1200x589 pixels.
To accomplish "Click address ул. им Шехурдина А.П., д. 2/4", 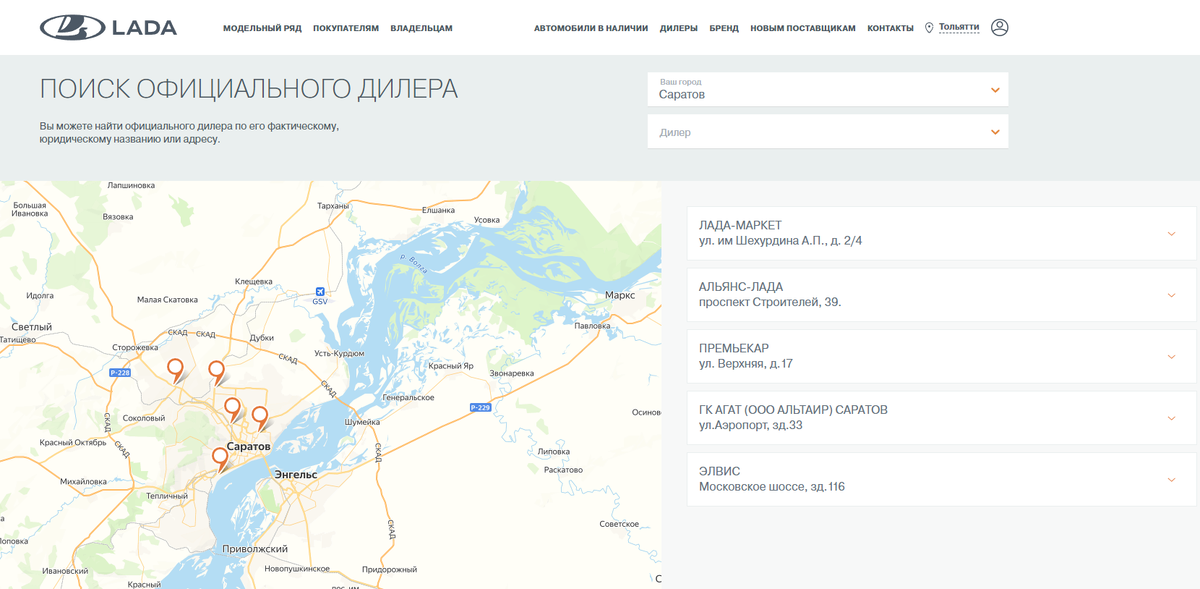I will click(x=780, y=241).
